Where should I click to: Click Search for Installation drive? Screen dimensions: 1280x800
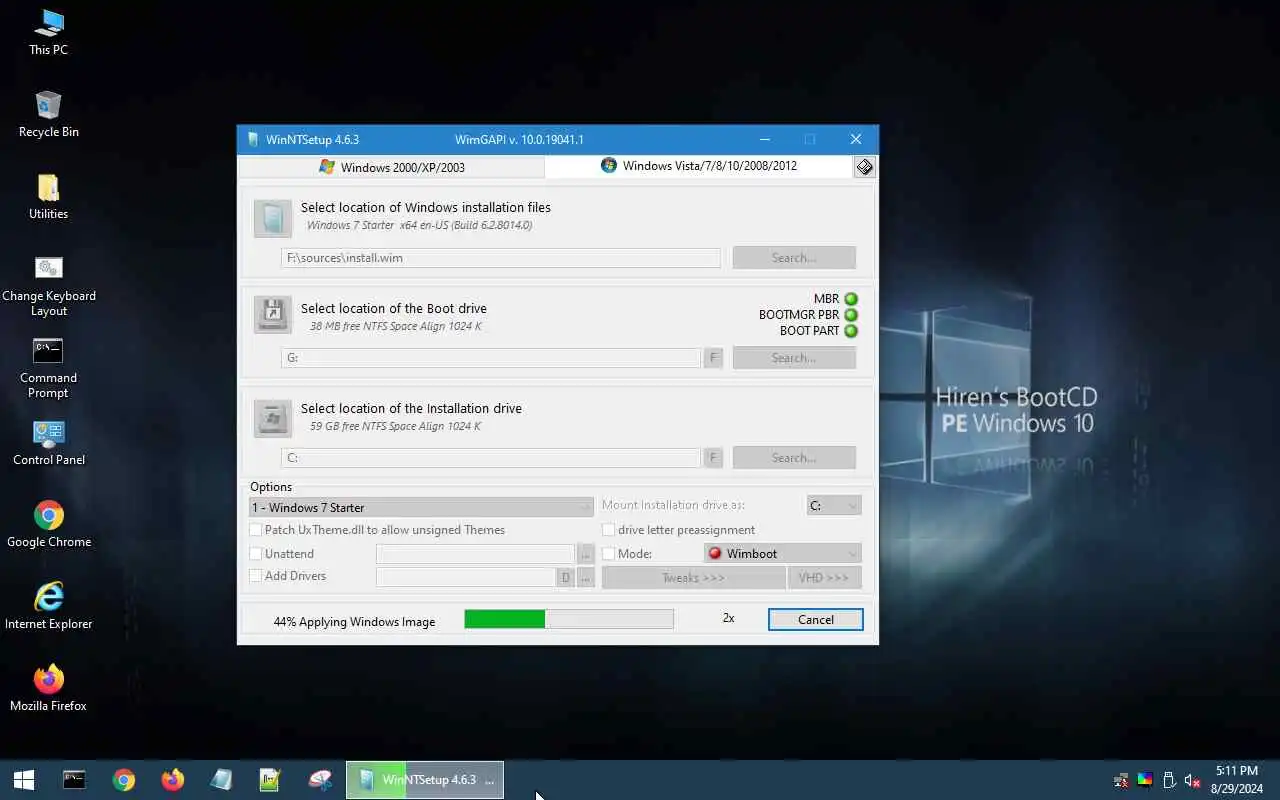[794, 458]
